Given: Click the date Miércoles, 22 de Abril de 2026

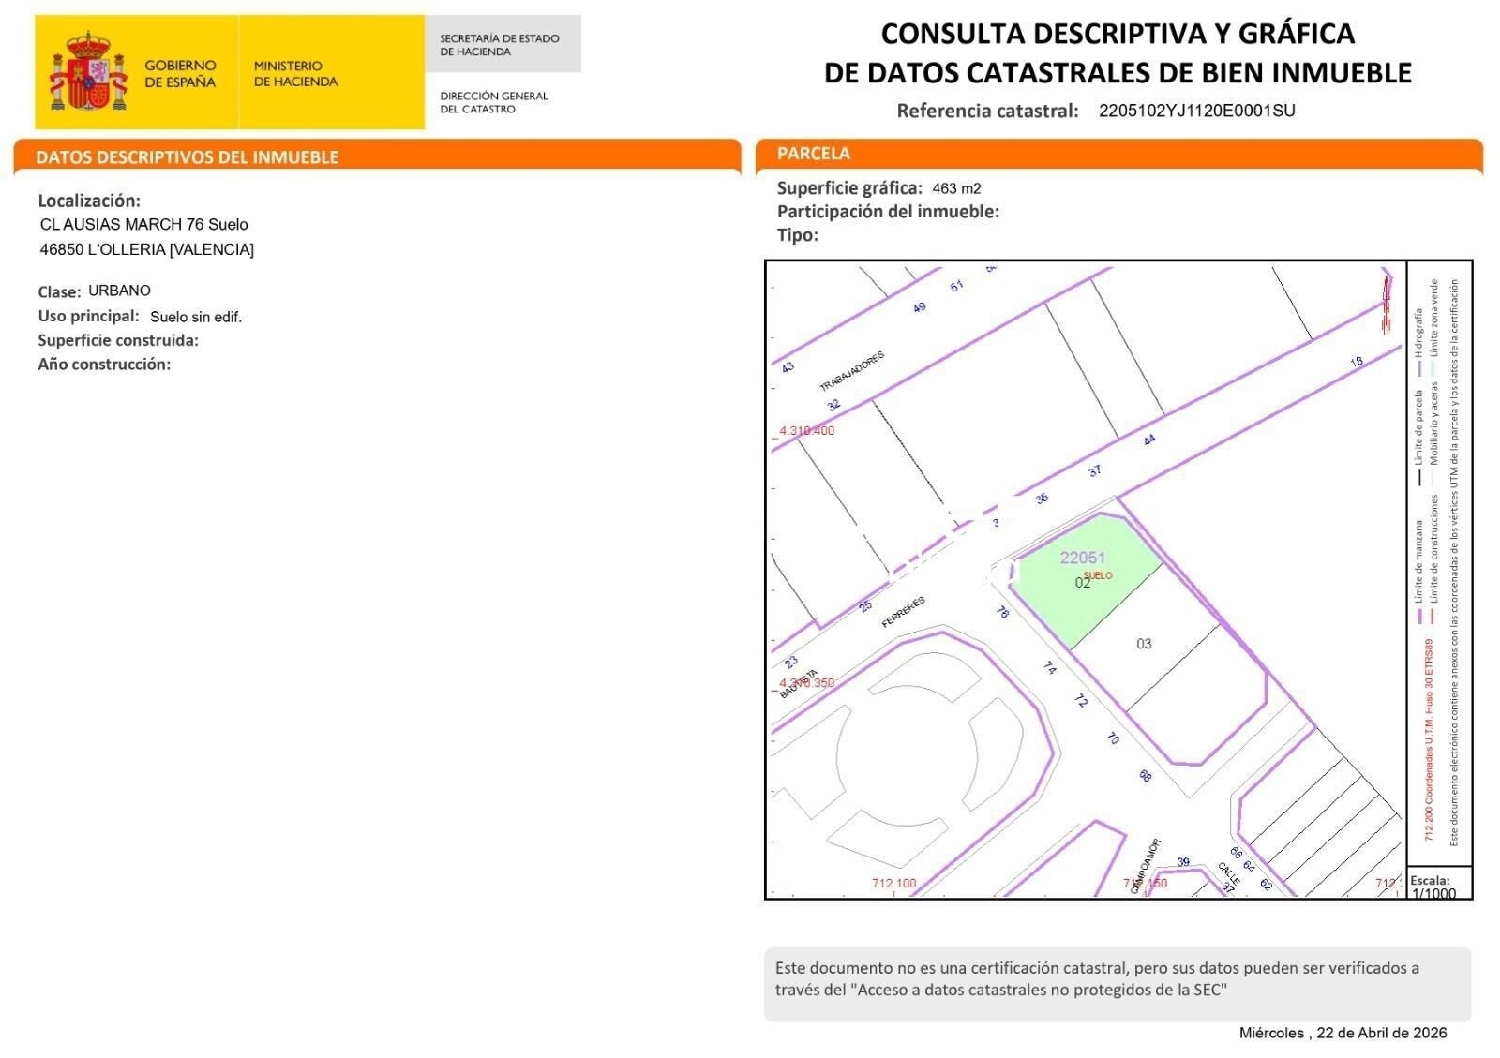Looking at the screenshot, I should tap(1342, 1033).
